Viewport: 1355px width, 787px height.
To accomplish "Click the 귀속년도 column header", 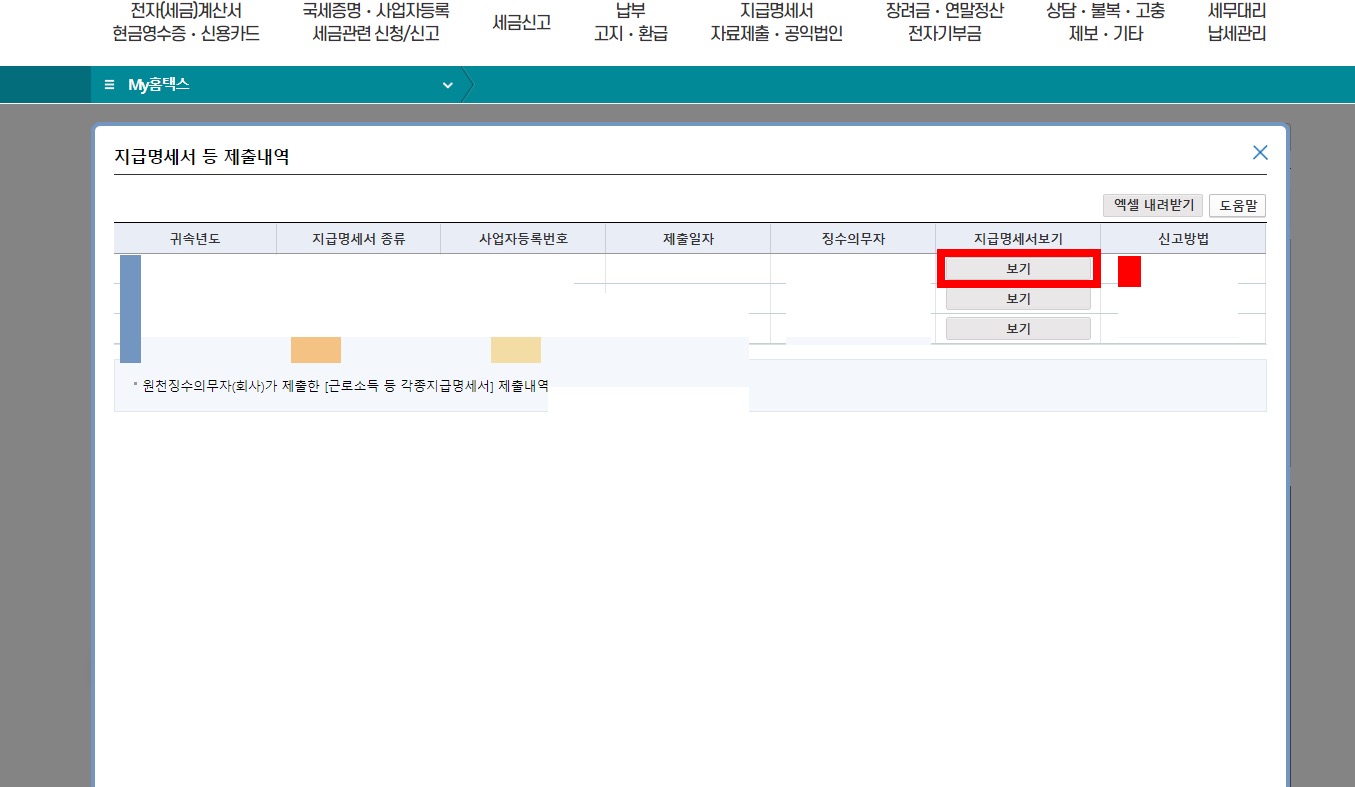I will (195, 237).
